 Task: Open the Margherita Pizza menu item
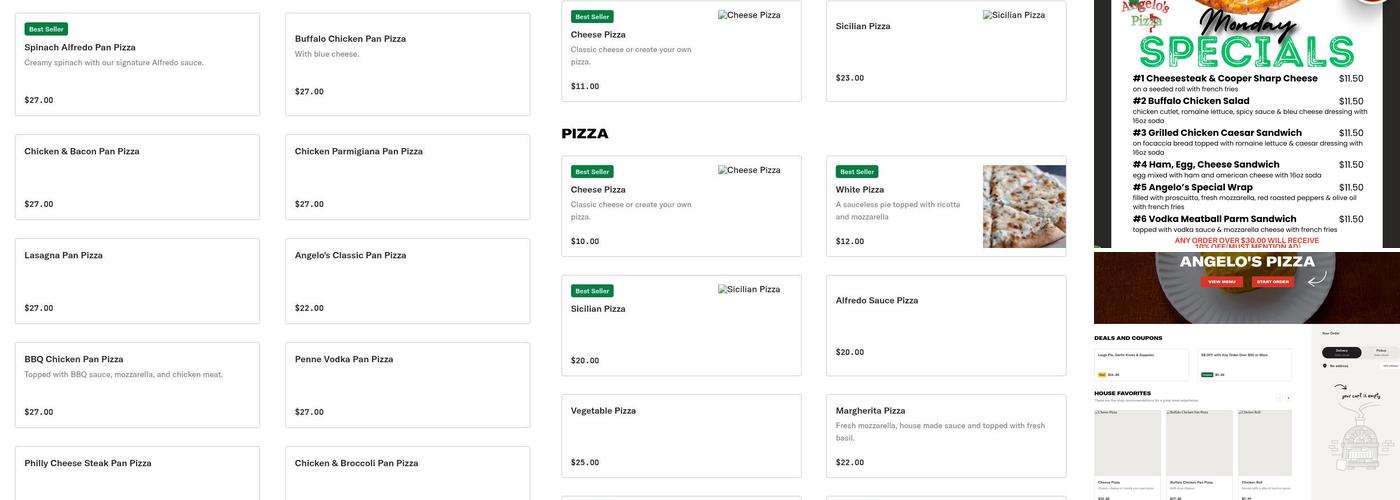click(946, 435)
